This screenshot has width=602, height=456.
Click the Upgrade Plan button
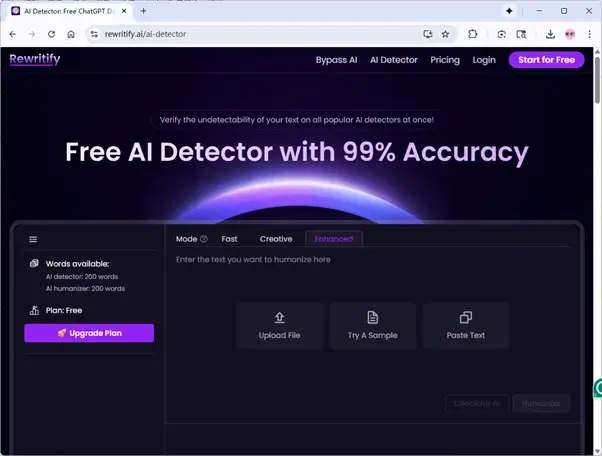(89, 333)
